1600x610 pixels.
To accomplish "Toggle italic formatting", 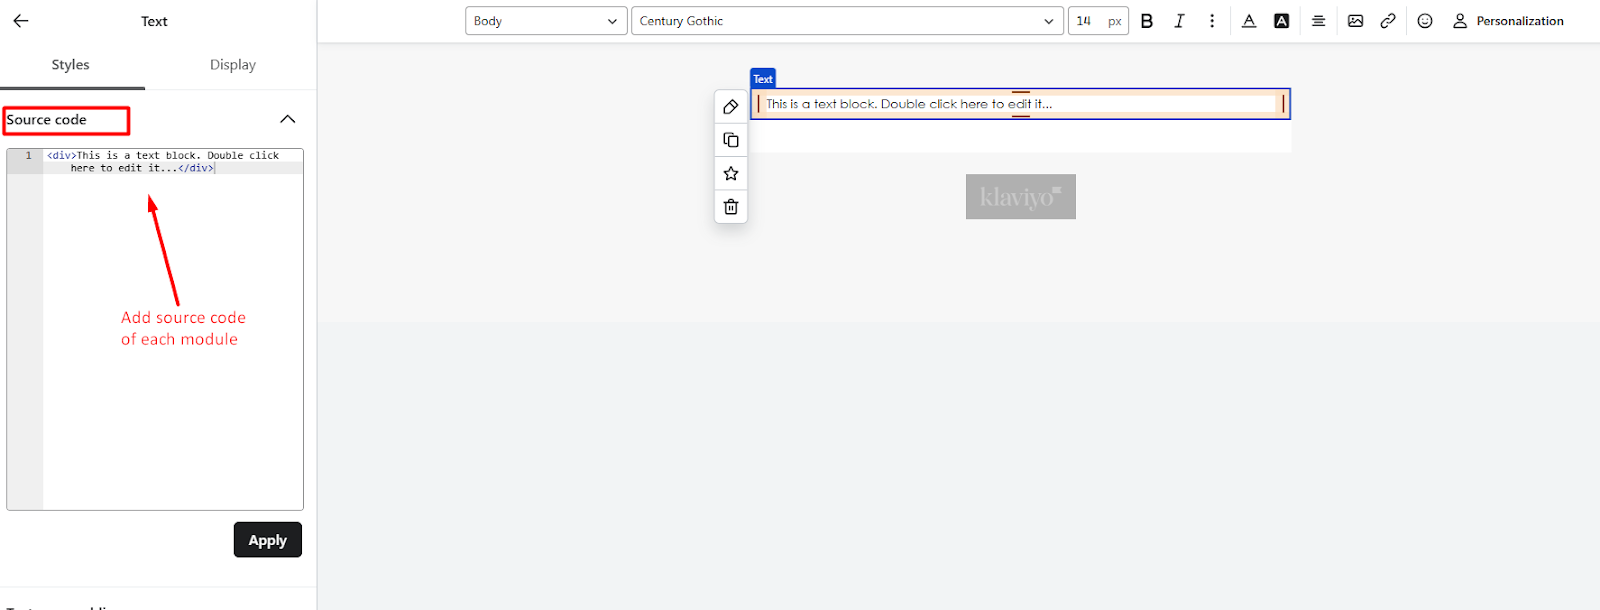I will pos(1180,21).
